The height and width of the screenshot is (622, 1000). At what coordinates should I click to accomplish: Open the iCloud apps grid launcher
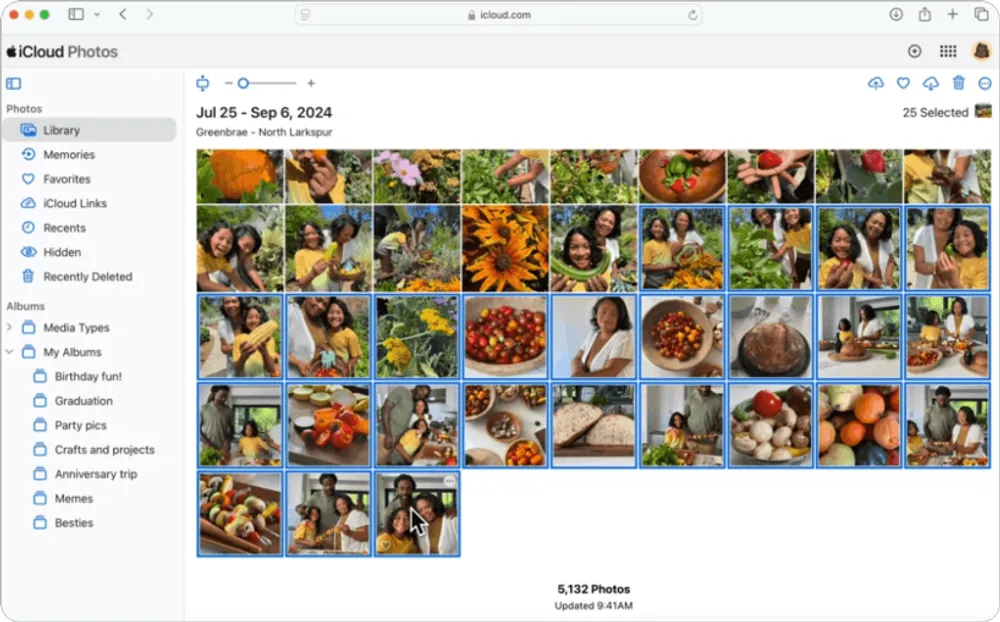[x=947, y=51]
